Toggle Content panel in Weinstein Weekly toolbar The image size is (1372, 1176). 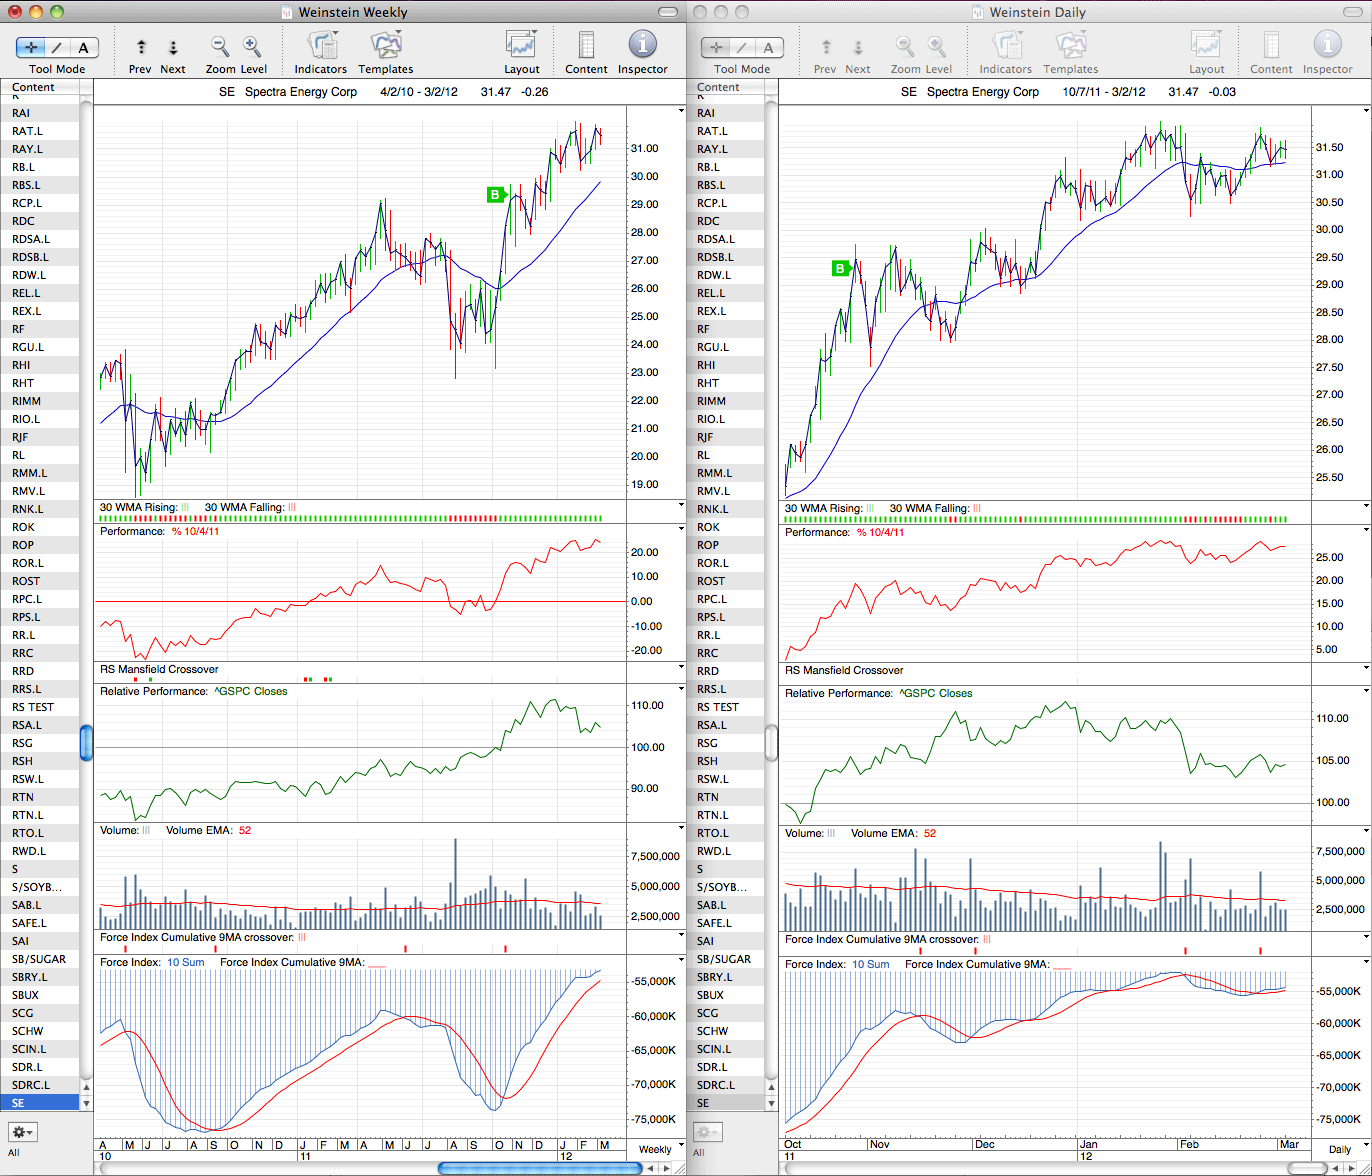coord(586,46)
